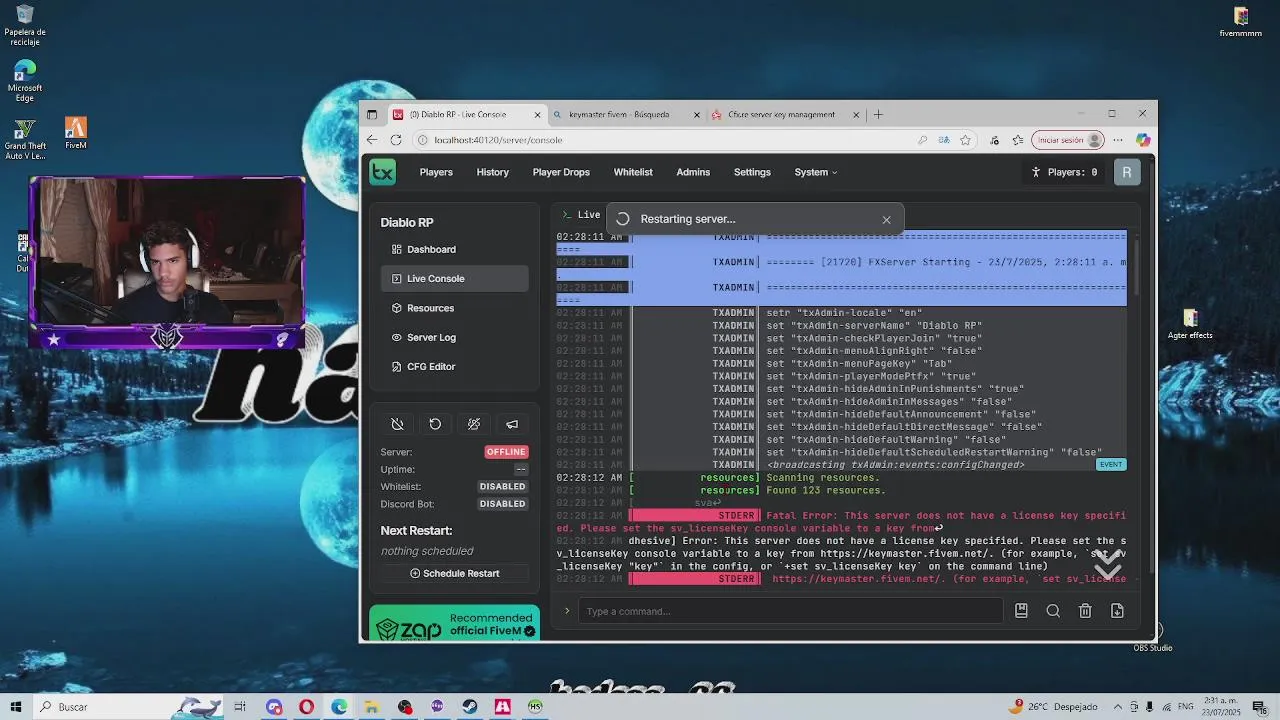This screenshot has width=1280, height=720.
Task: Open the txAdmin Settings page
Action: (x=752, y=172)
